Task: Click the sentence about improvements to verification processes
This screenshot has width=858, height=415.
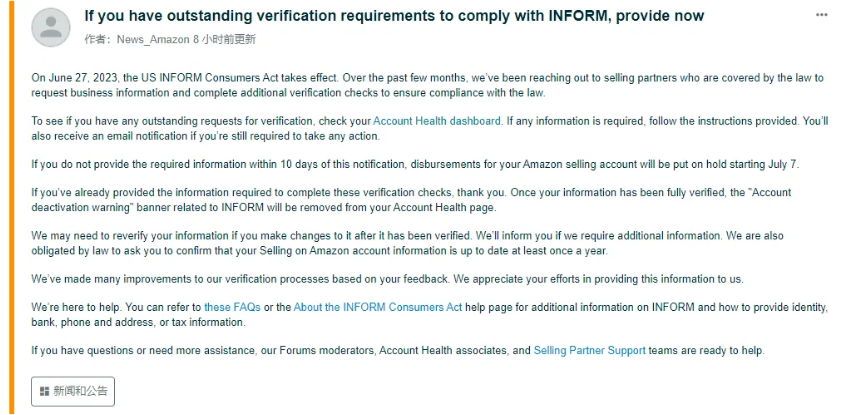Action: click(x=387, y=279)
